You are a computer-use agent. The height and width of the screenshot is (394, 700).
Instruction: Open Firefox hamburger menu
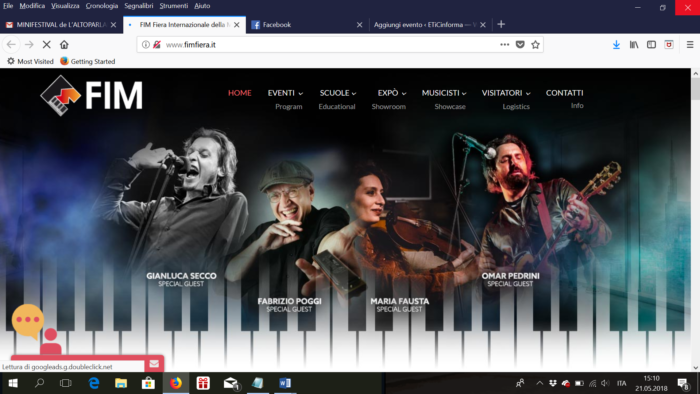(690, 45)
